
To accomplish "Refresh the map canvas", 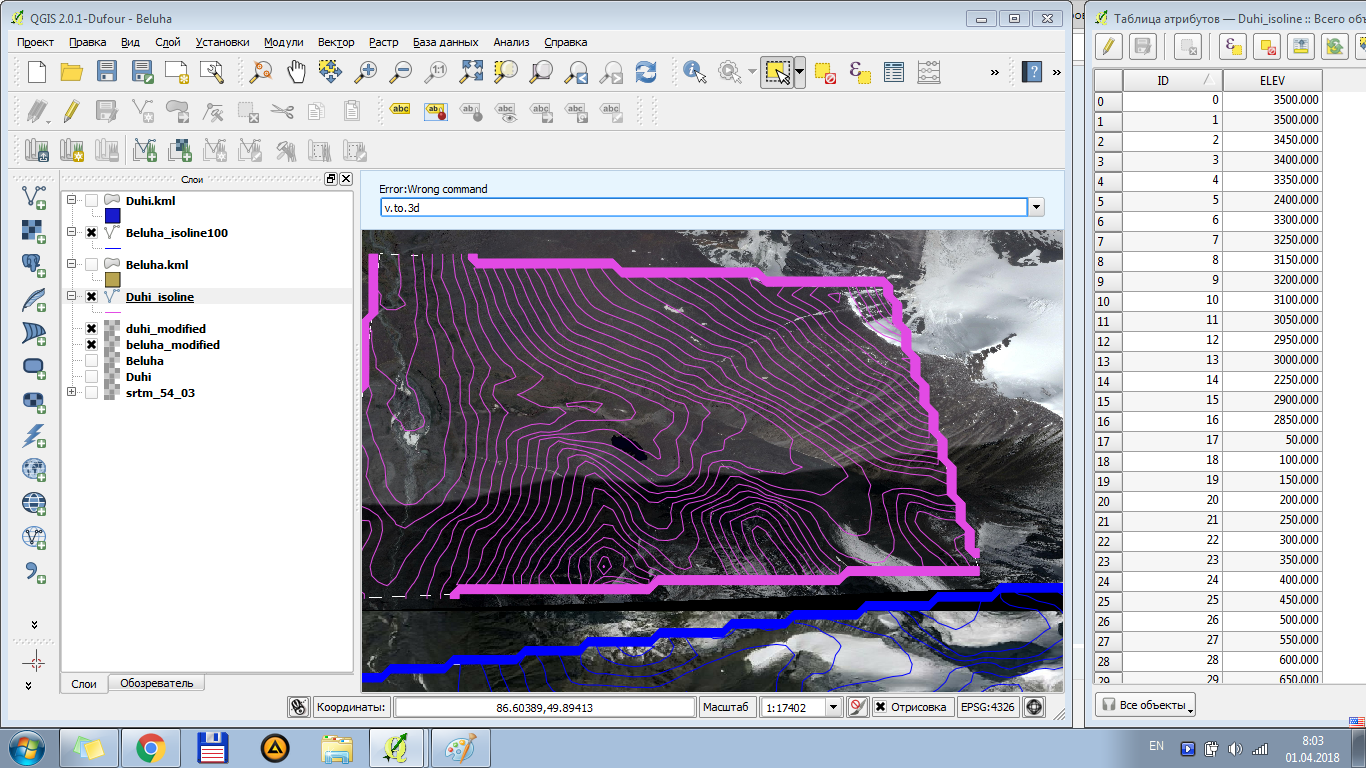I will (x=646, y=72).
